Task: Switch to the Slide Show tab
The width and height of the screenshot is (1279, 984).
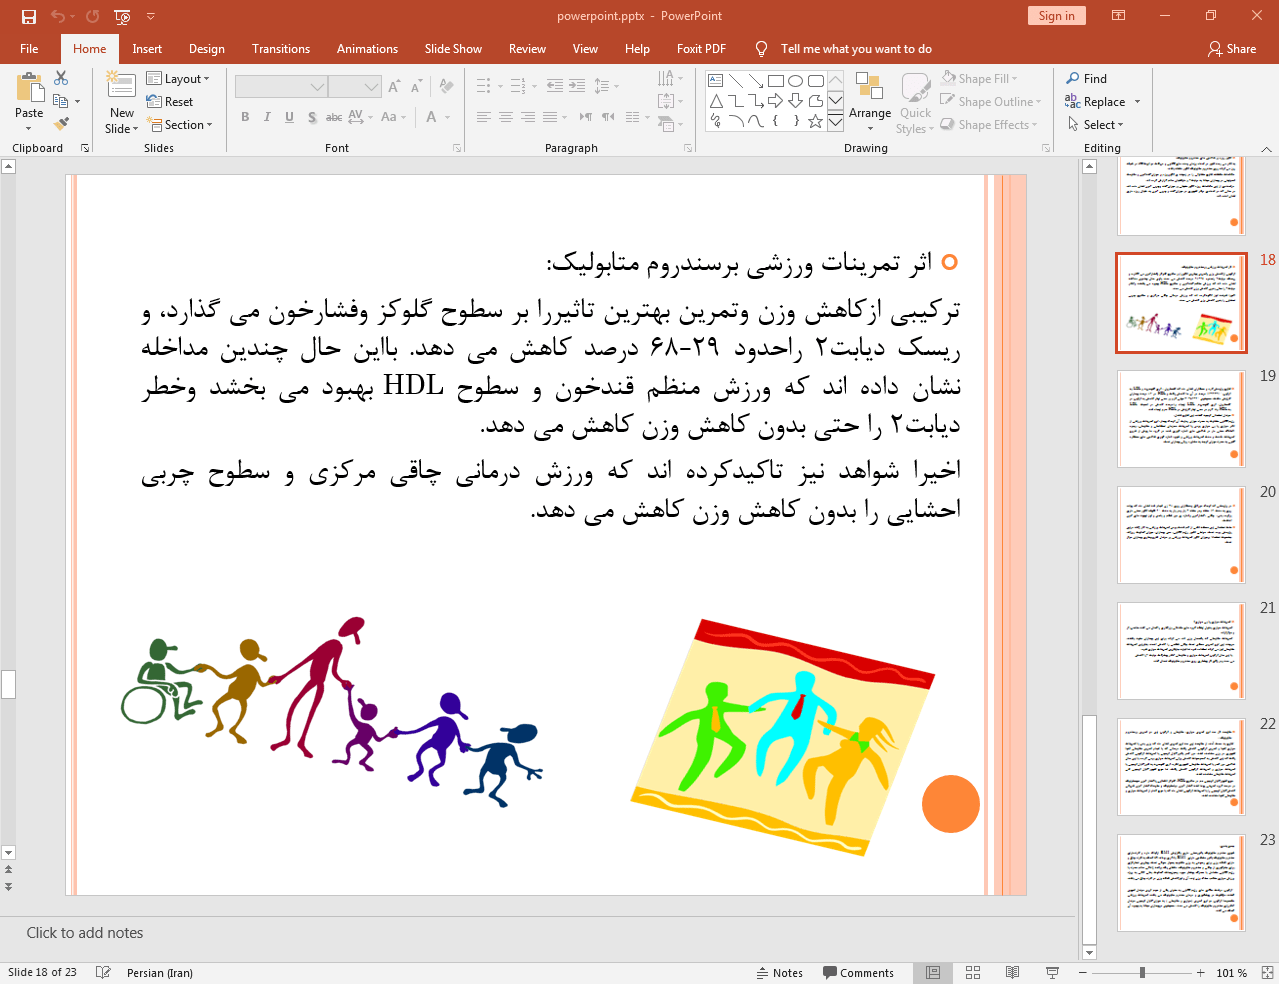Action: coord(453,49)
